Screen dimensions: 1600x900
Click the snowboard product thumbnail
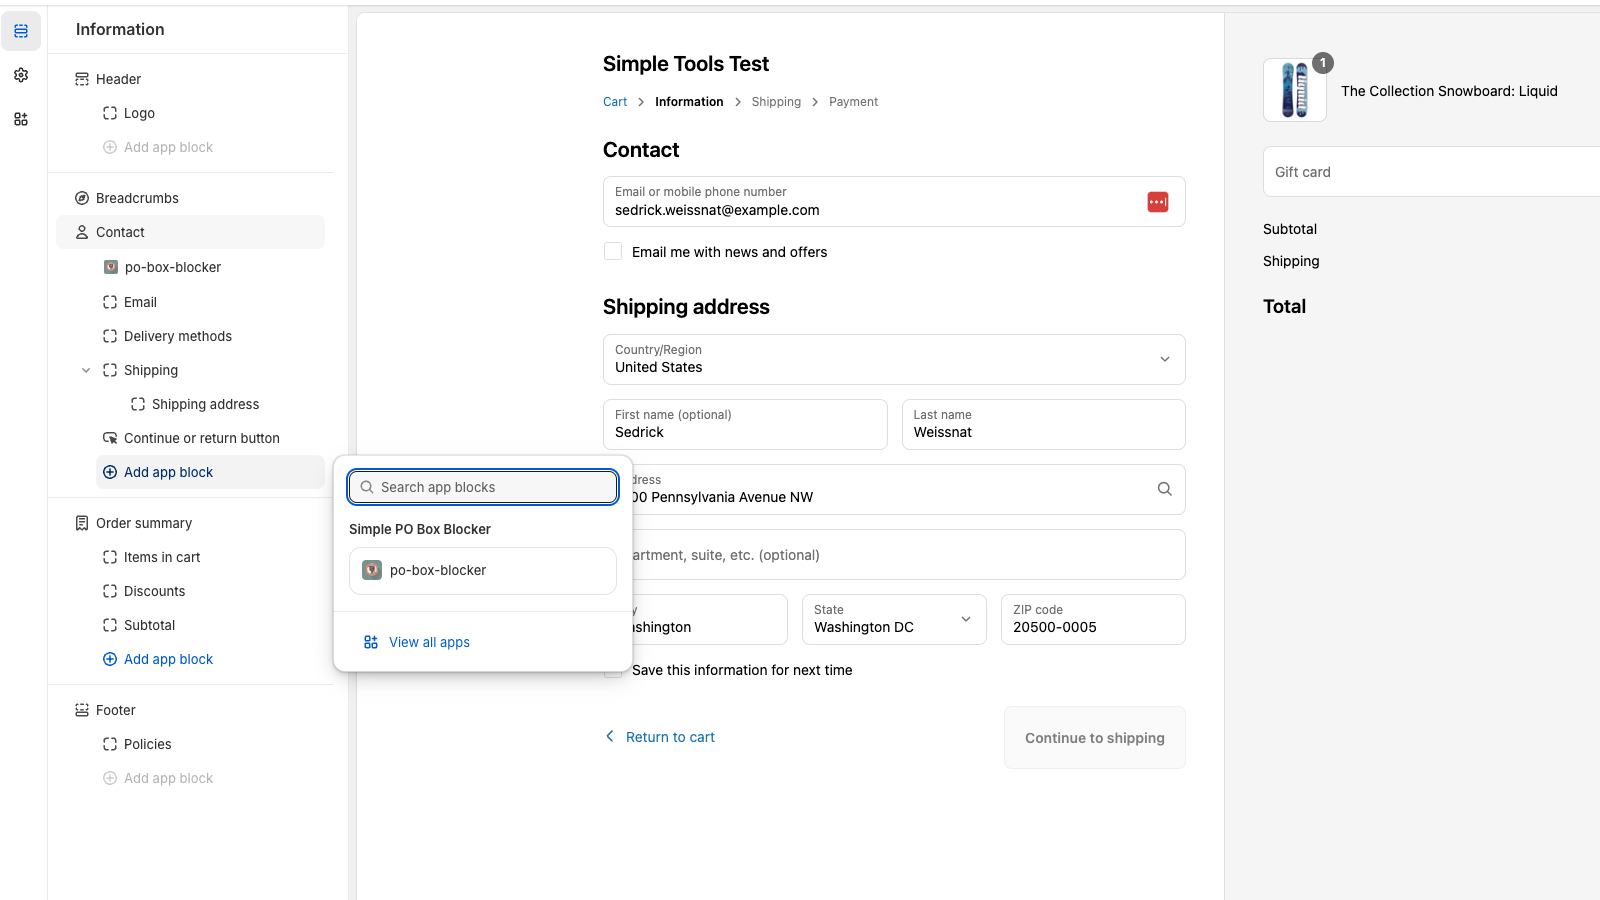(1294, 90)
